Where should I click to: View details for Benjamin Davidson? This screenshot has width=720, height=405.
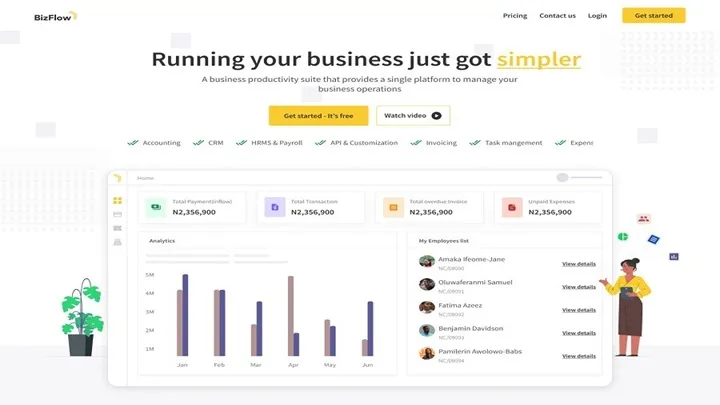(x=578, y=333)
